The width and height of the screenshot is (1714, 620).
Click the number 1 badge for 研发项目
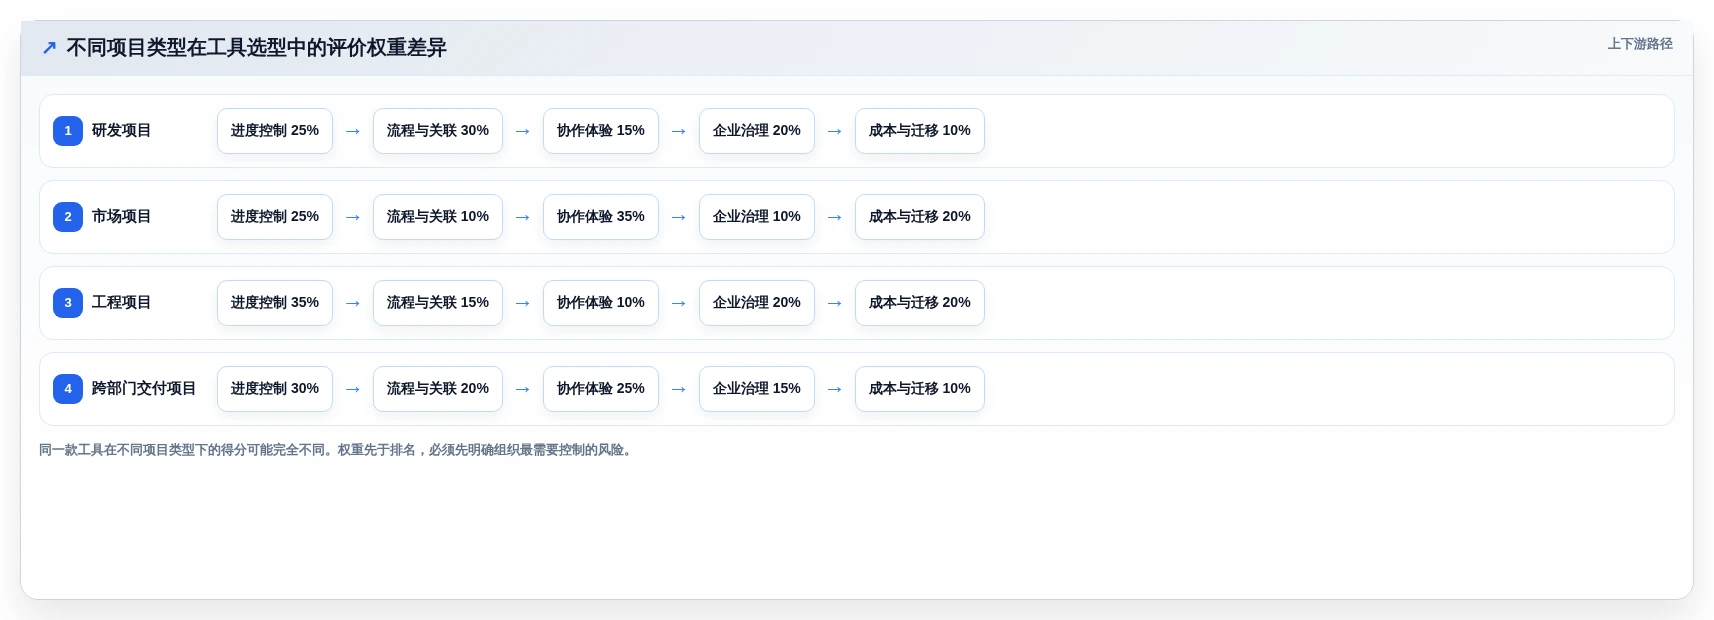coord(68,131)
